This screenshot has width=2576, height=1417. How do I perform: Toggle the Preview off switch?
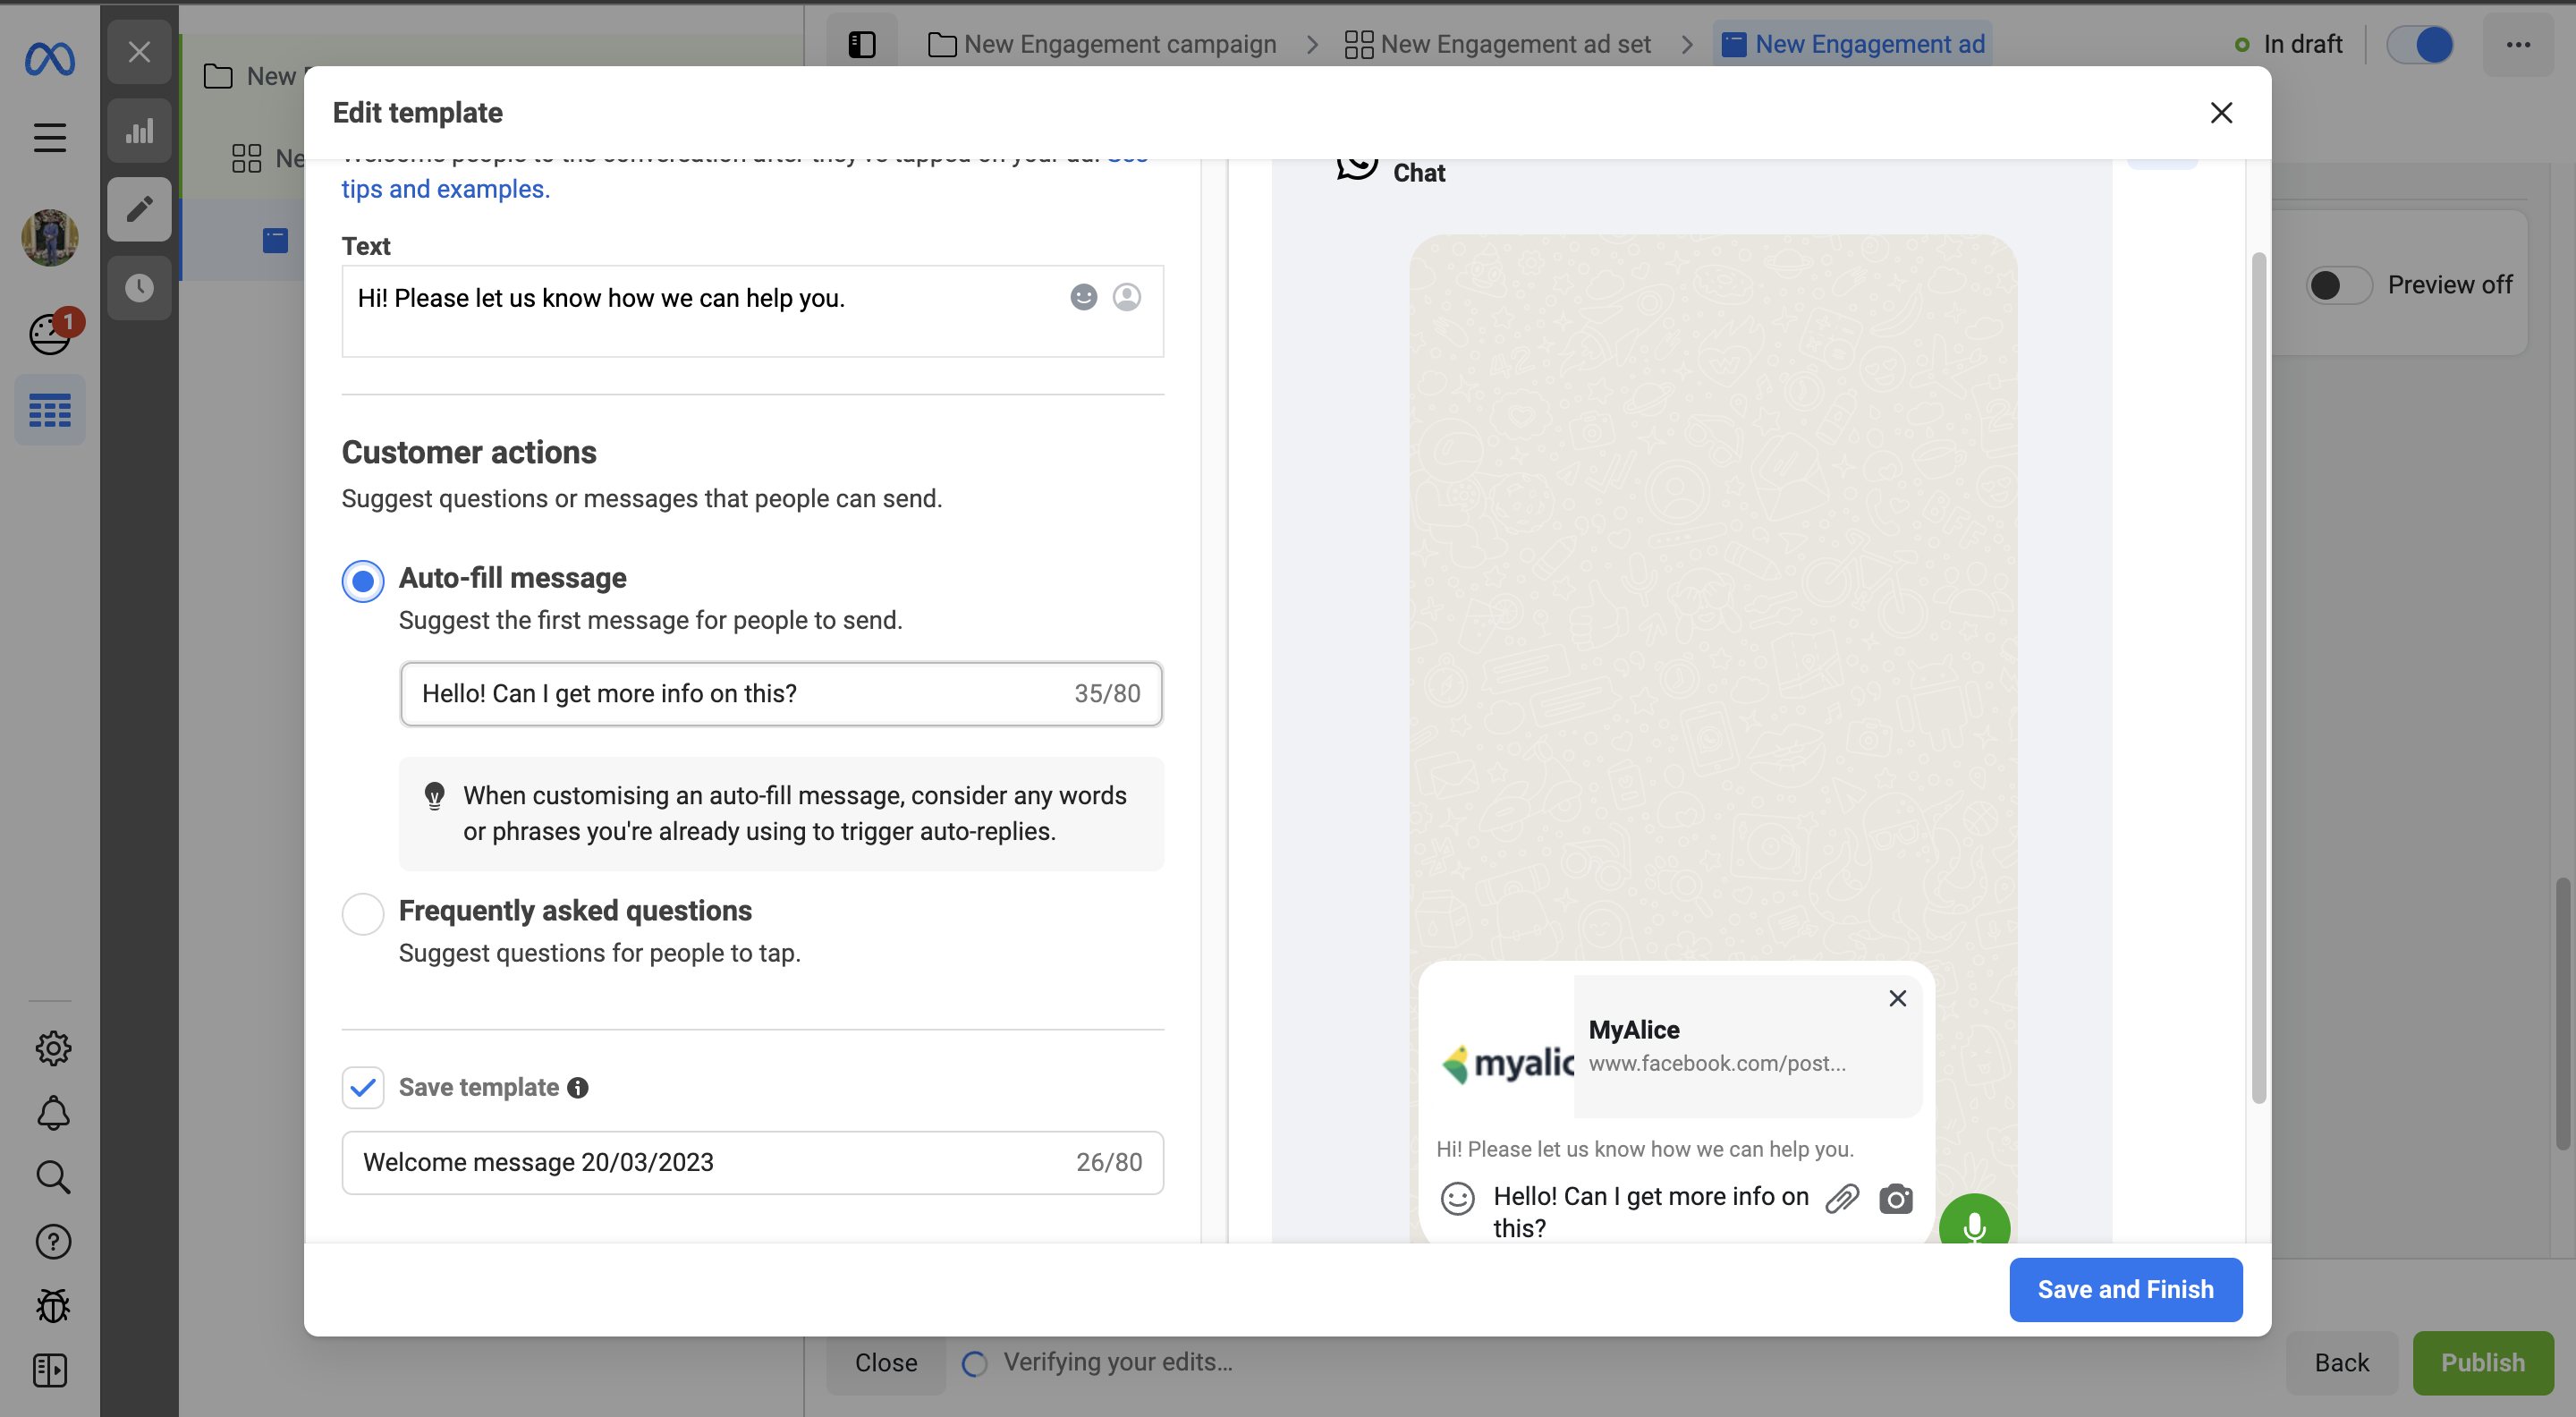2338,285
